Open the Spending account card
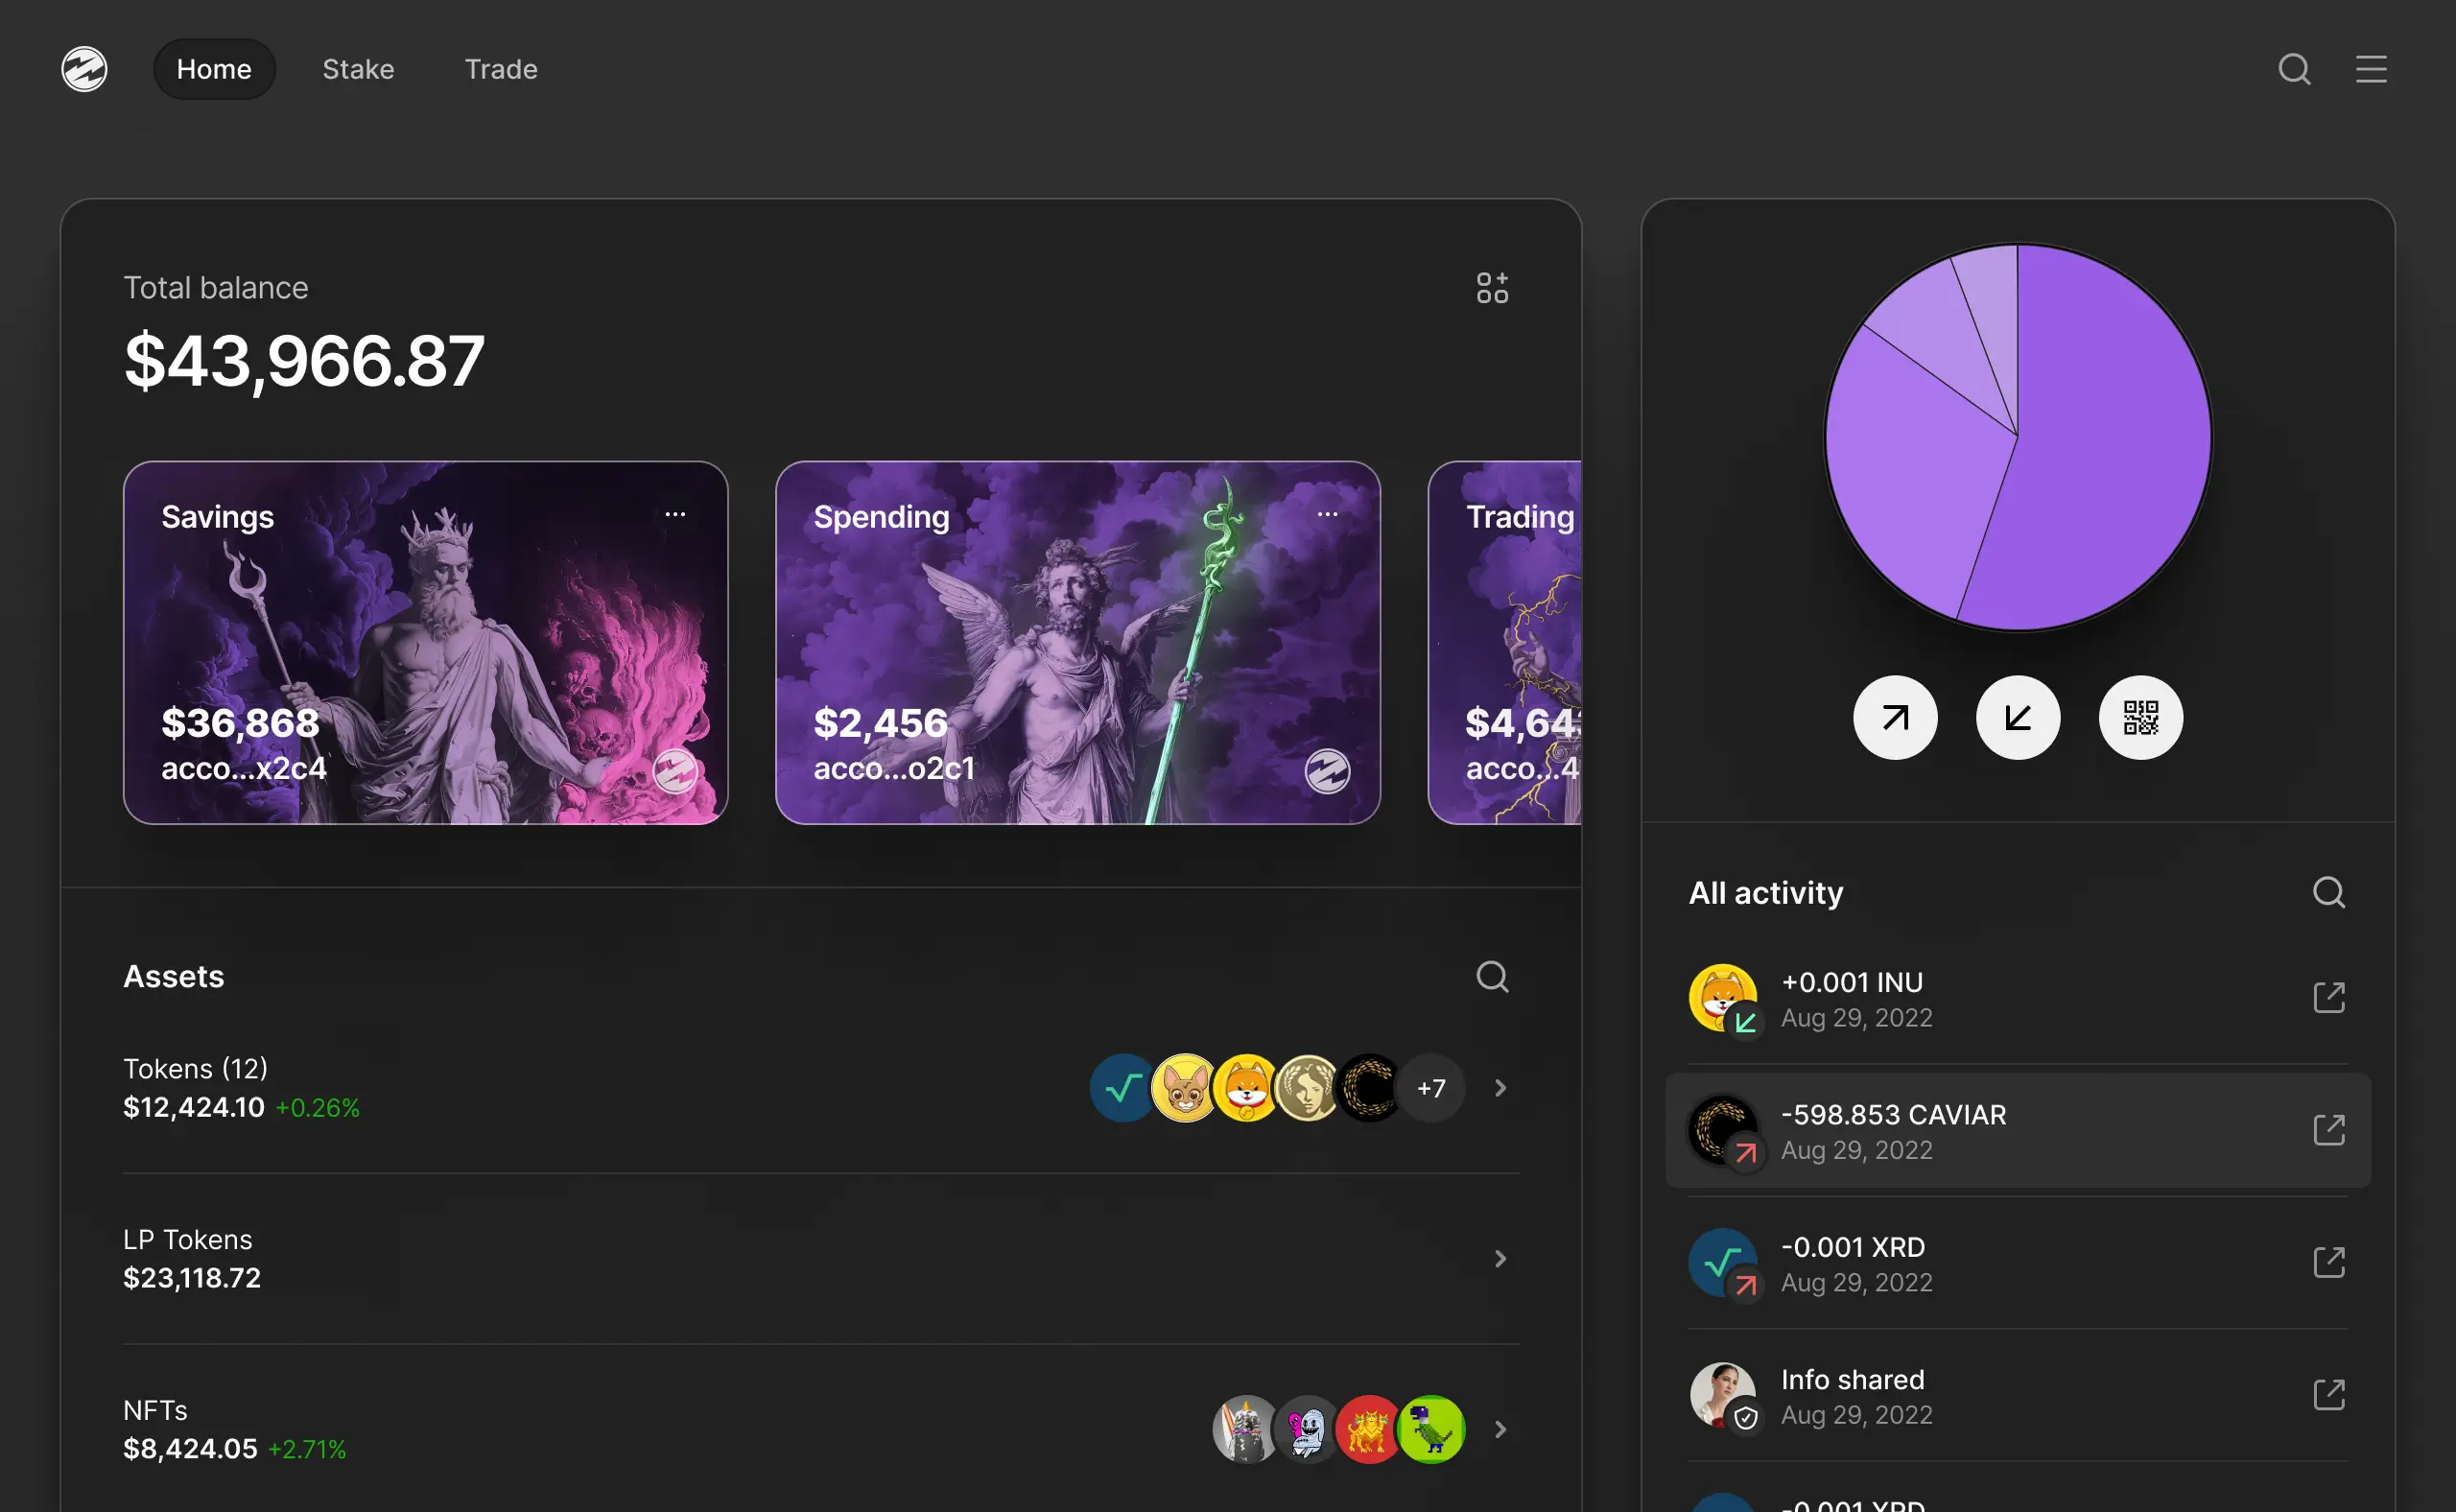 click(x=1077, y=643)
